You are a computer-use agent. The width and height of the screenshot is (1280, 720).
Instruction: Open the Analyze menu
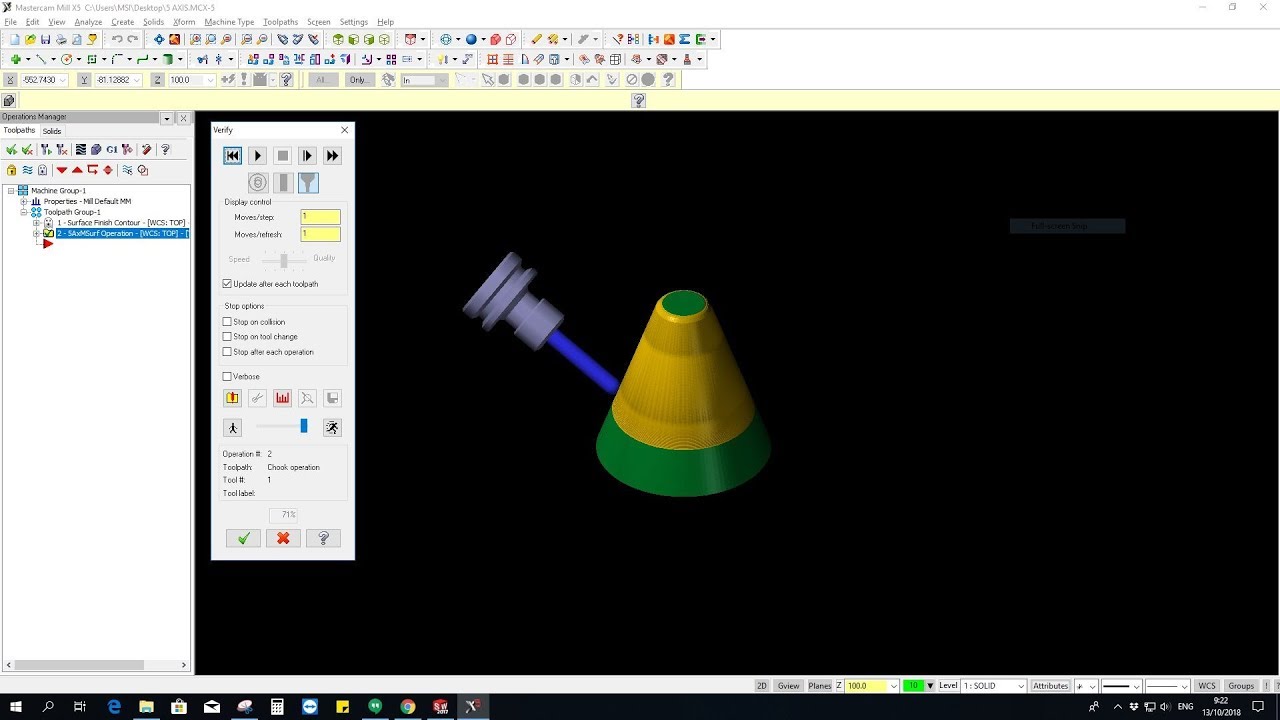pyautogui.click(x=88, y=21)
